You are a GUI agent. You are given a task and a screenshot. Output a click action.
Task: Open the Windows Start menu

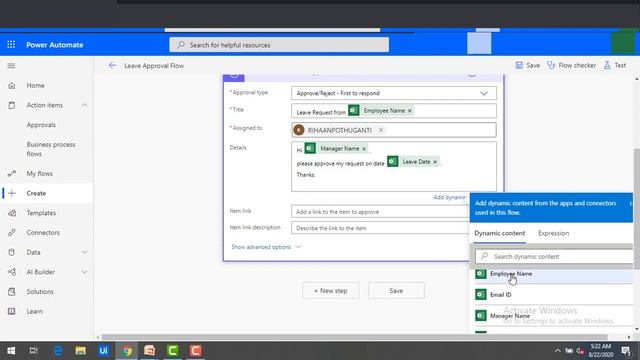(x=11, y=351)
